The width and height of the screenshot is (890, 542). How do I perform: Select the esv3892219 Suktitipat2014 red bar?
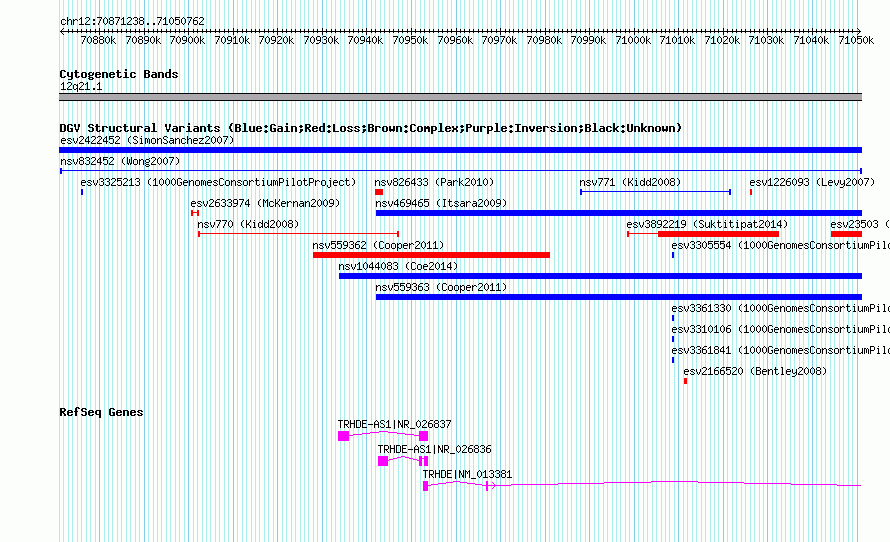[703, 234]
